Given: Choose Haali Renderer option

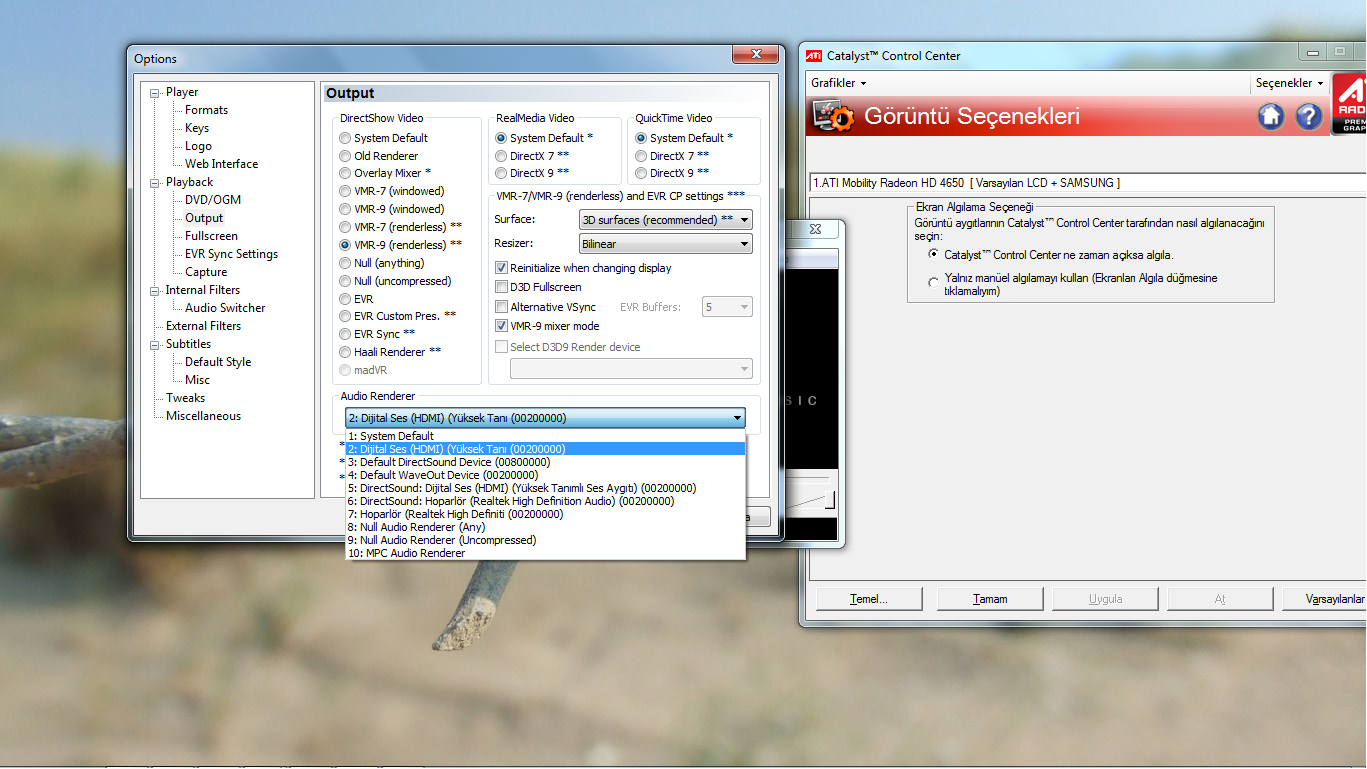Looking at the screenshot, I should pos(345,352).
